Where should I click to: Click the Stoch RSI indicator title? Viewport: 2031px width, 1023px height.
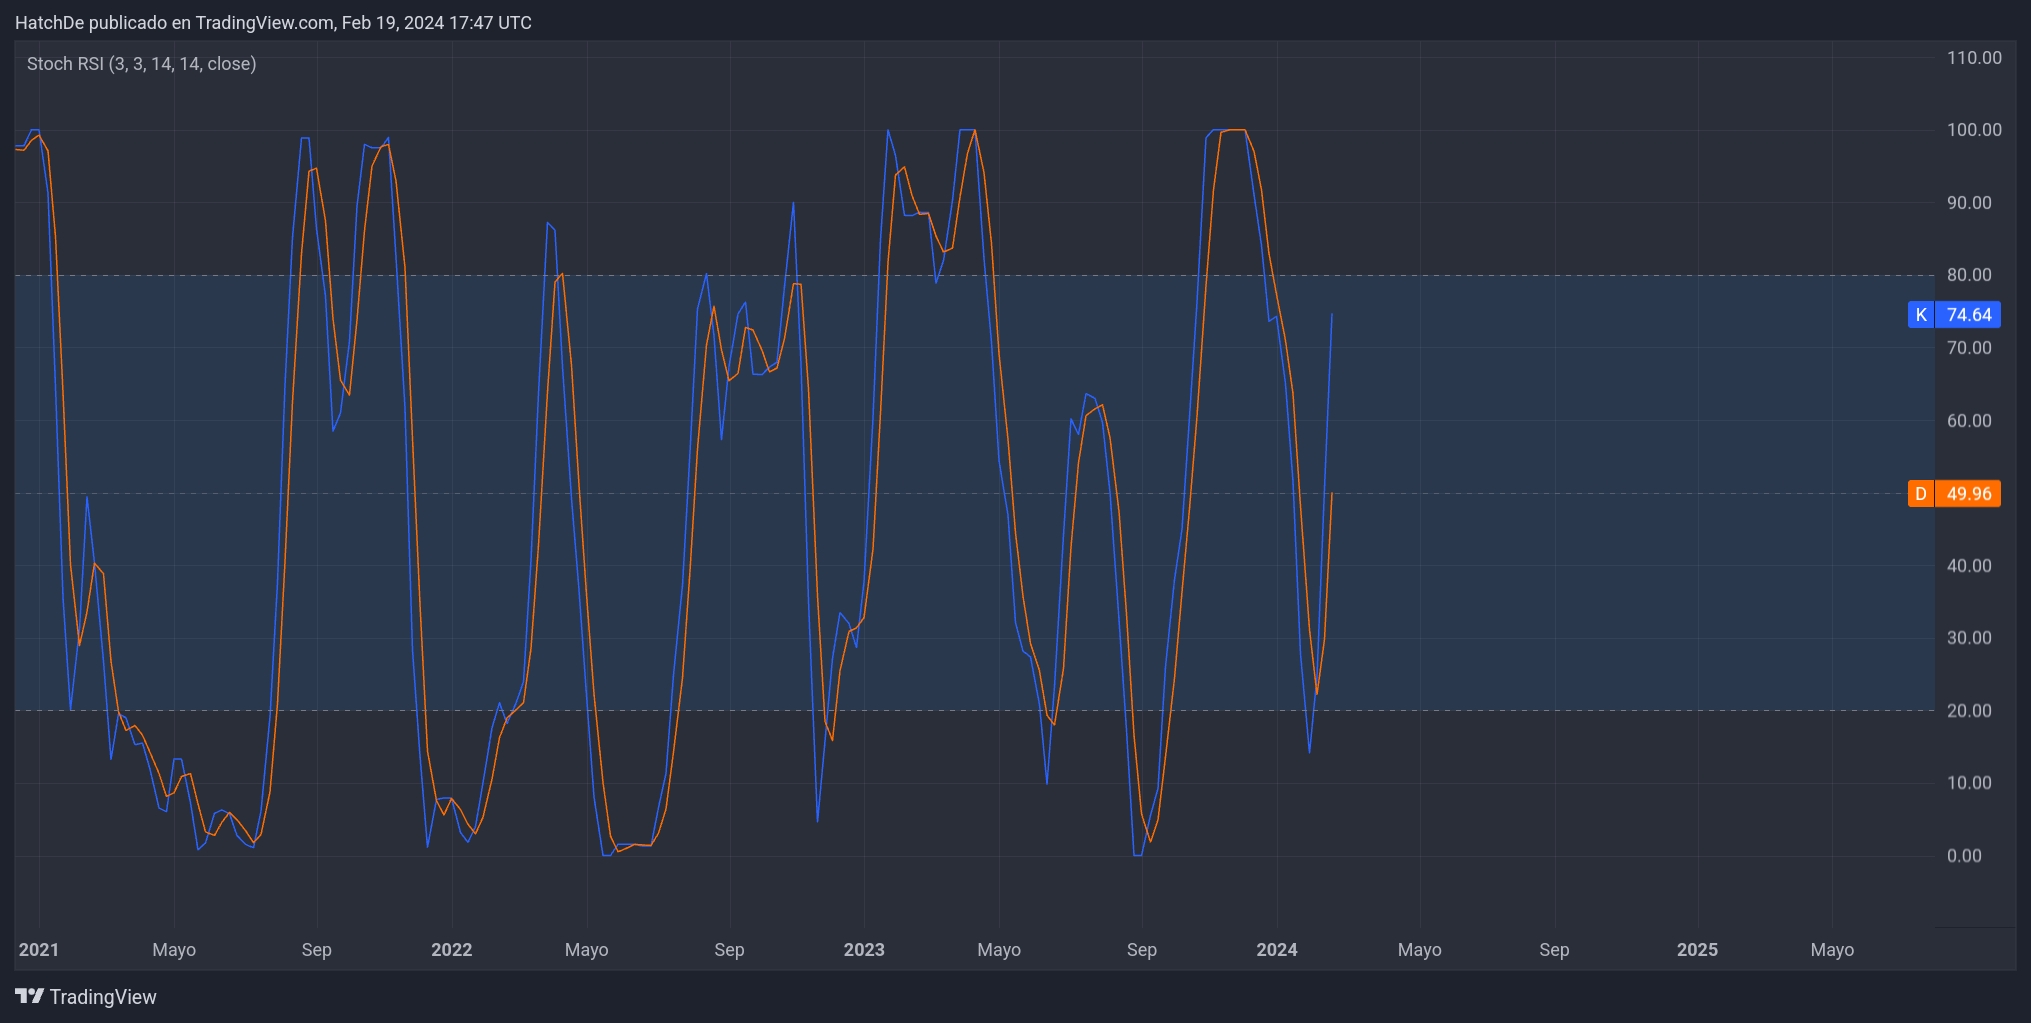pos(141,64)
